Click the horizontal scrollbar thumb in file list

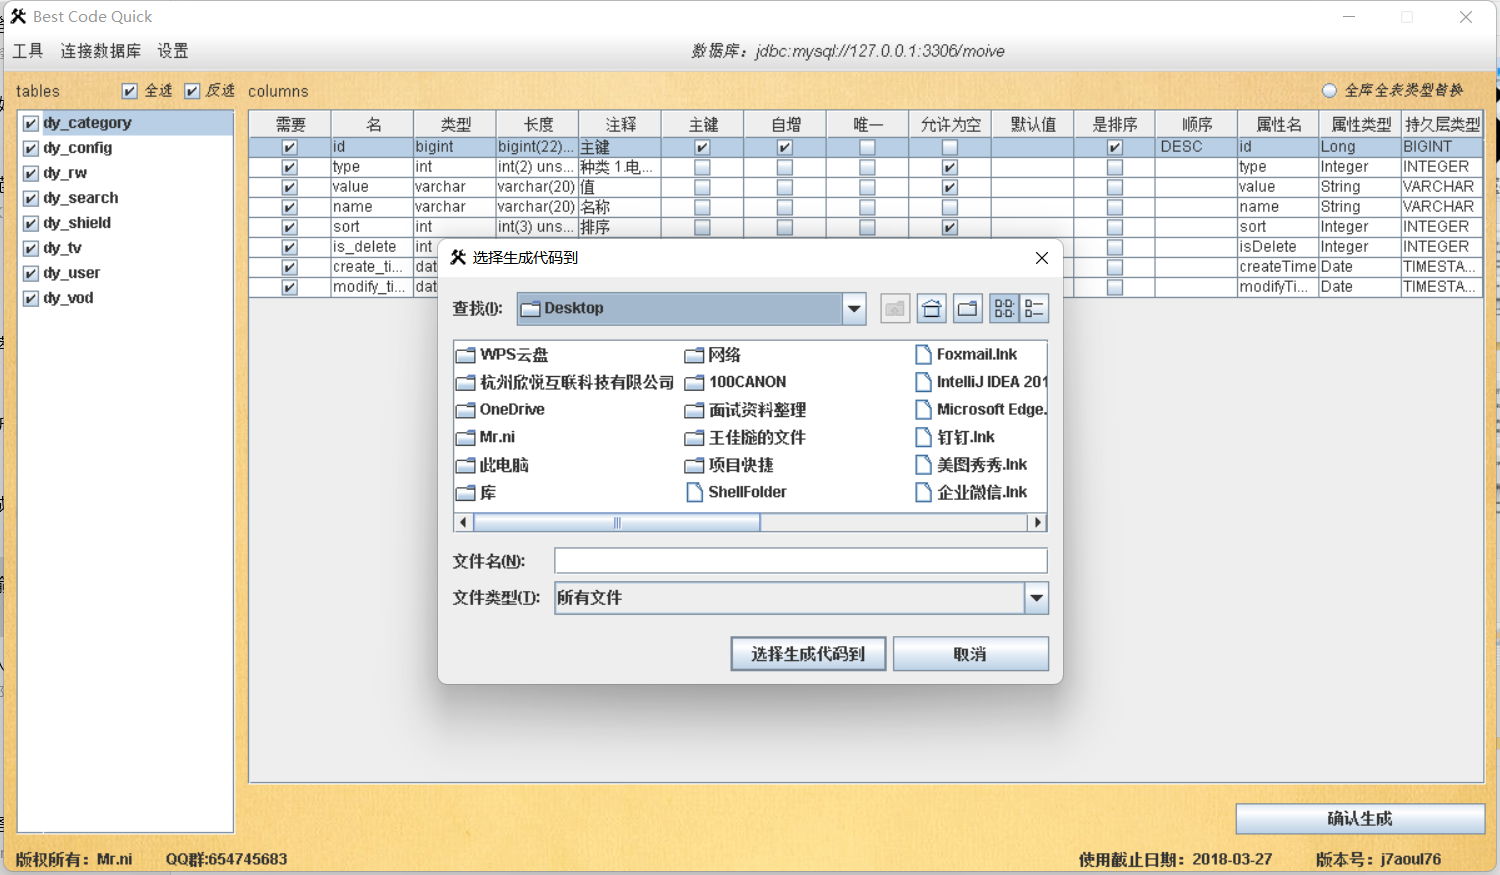point(617,523)
